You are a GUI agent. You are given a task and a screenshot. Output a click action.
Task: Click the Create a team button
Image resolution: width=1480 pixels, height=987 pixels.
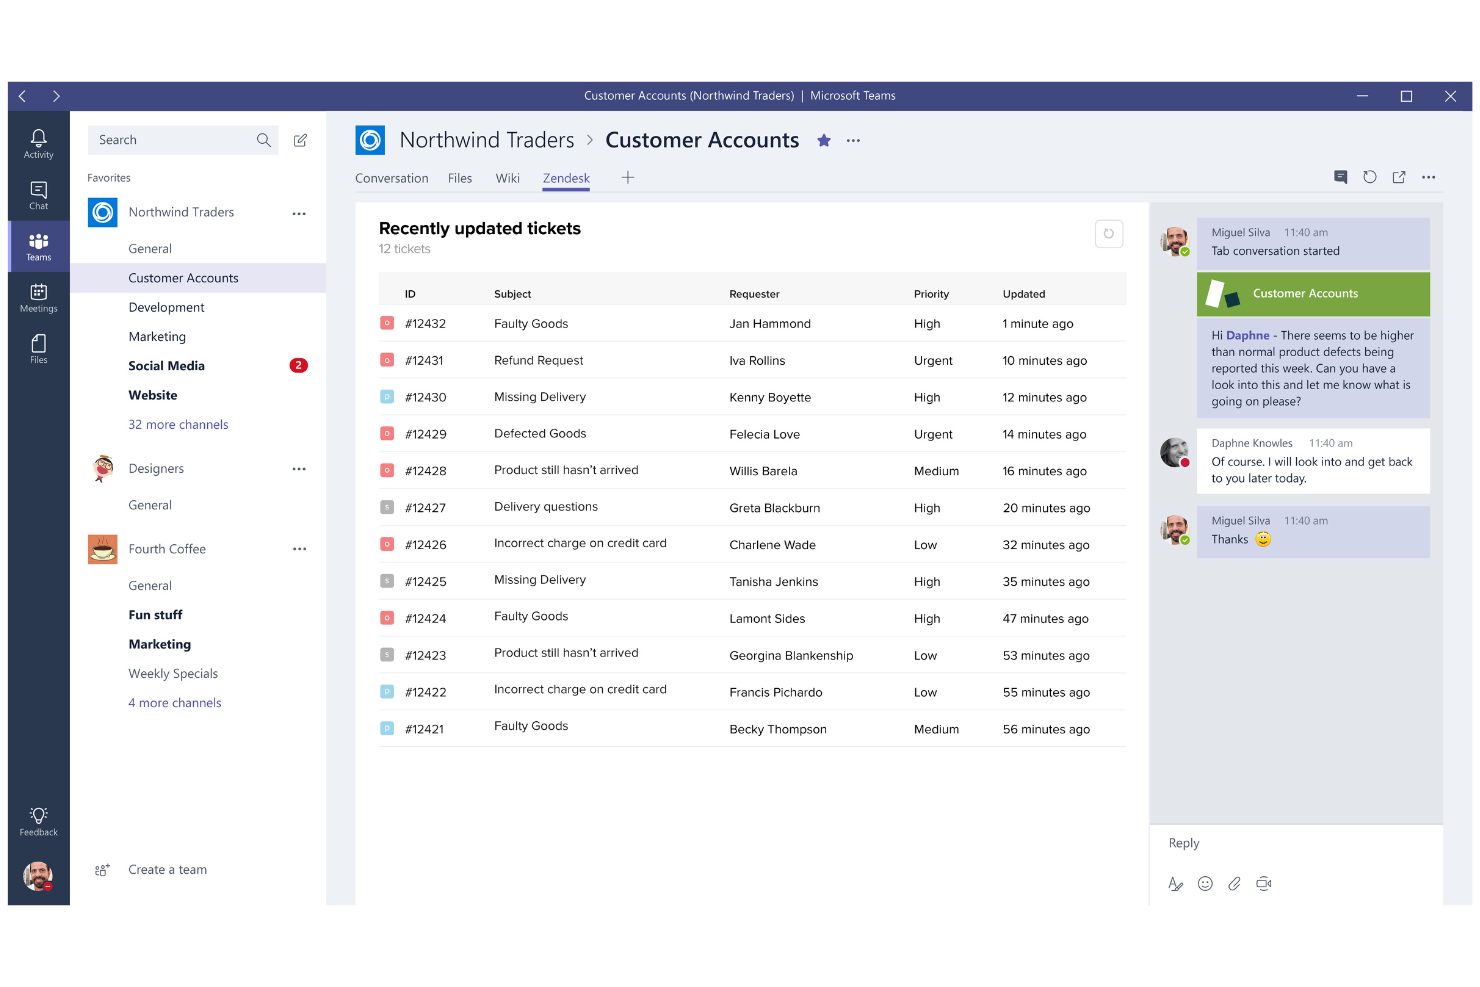167,869
